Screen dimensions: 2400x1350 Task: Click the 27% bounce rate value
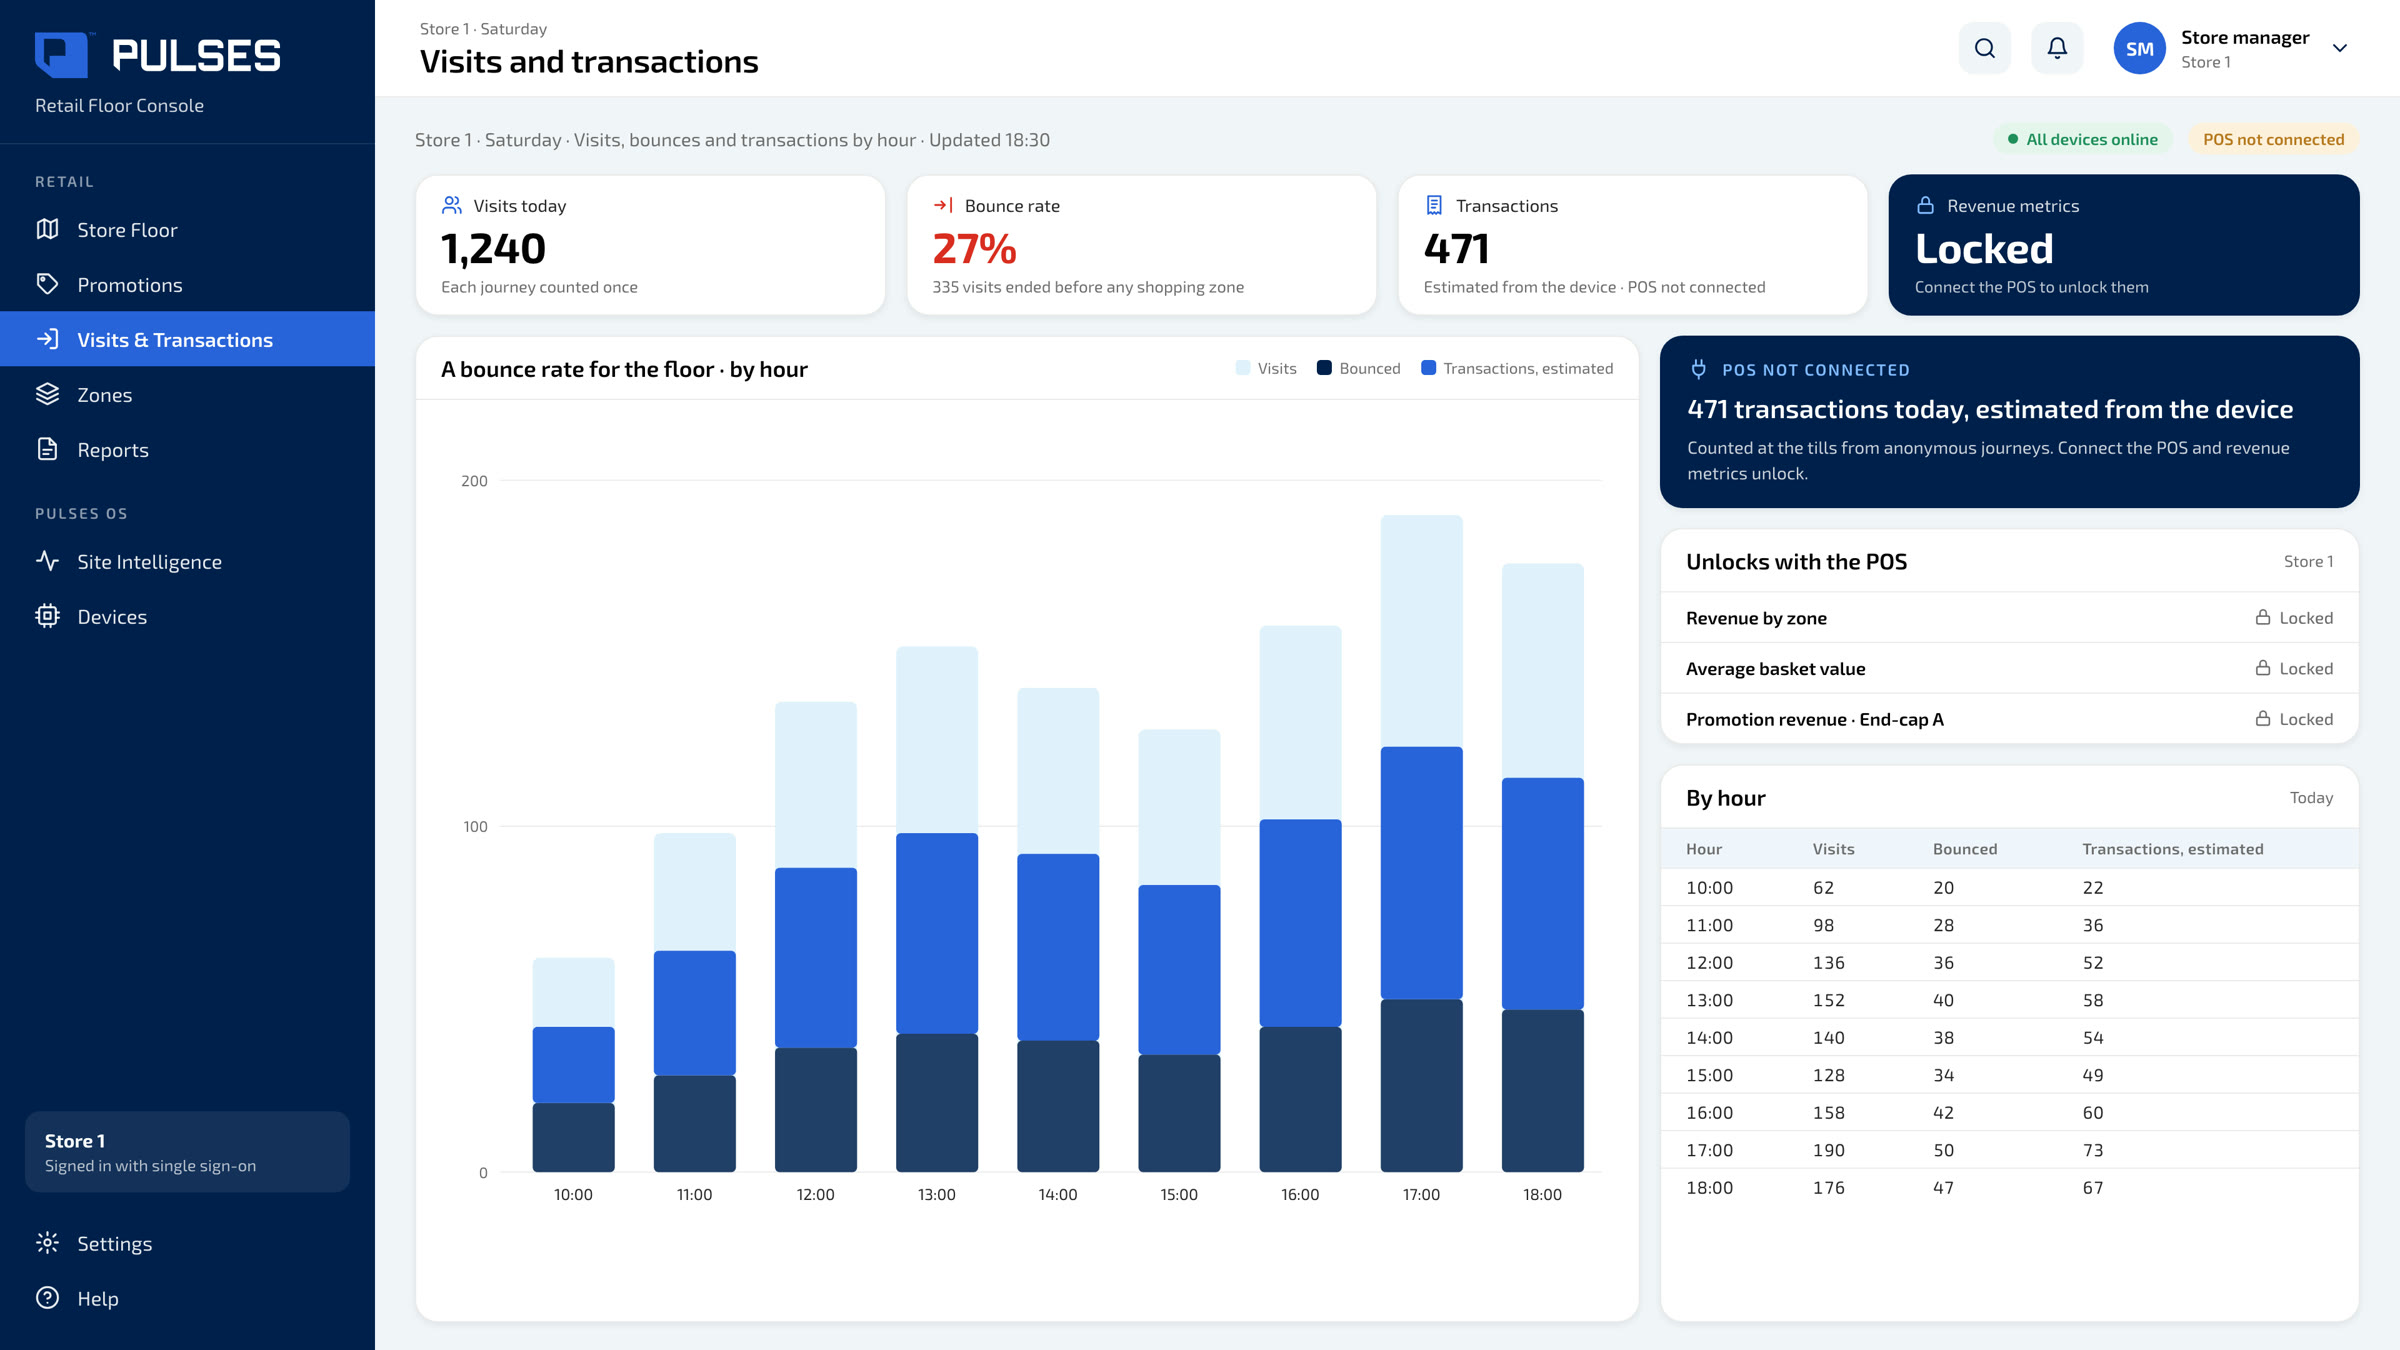click(x=974, y=249)
